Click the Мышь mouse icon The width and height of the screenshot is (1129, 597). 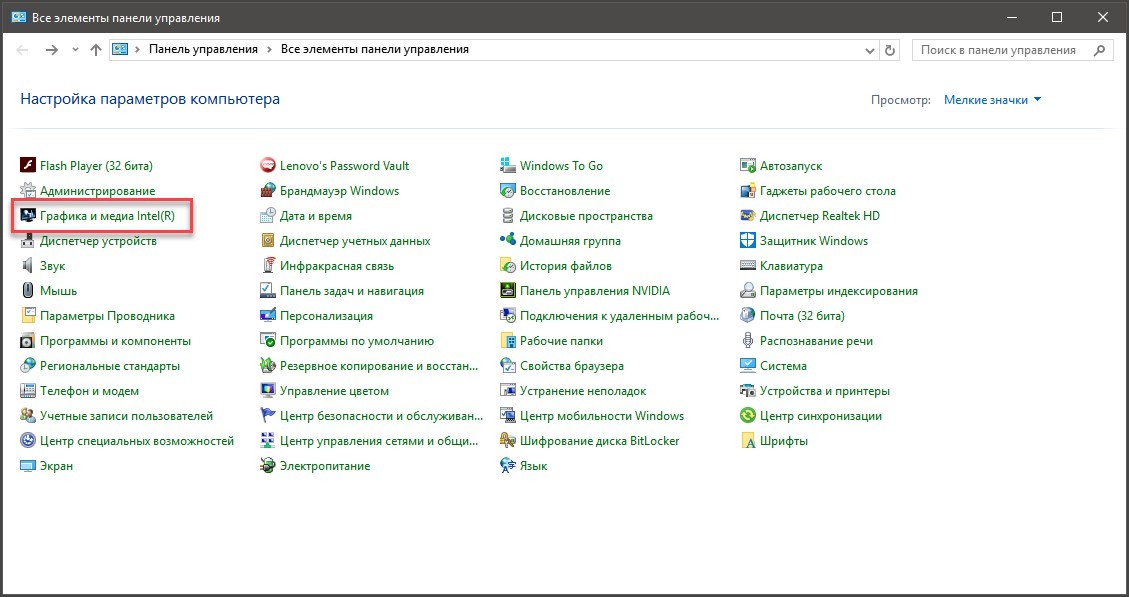(28, 291)
